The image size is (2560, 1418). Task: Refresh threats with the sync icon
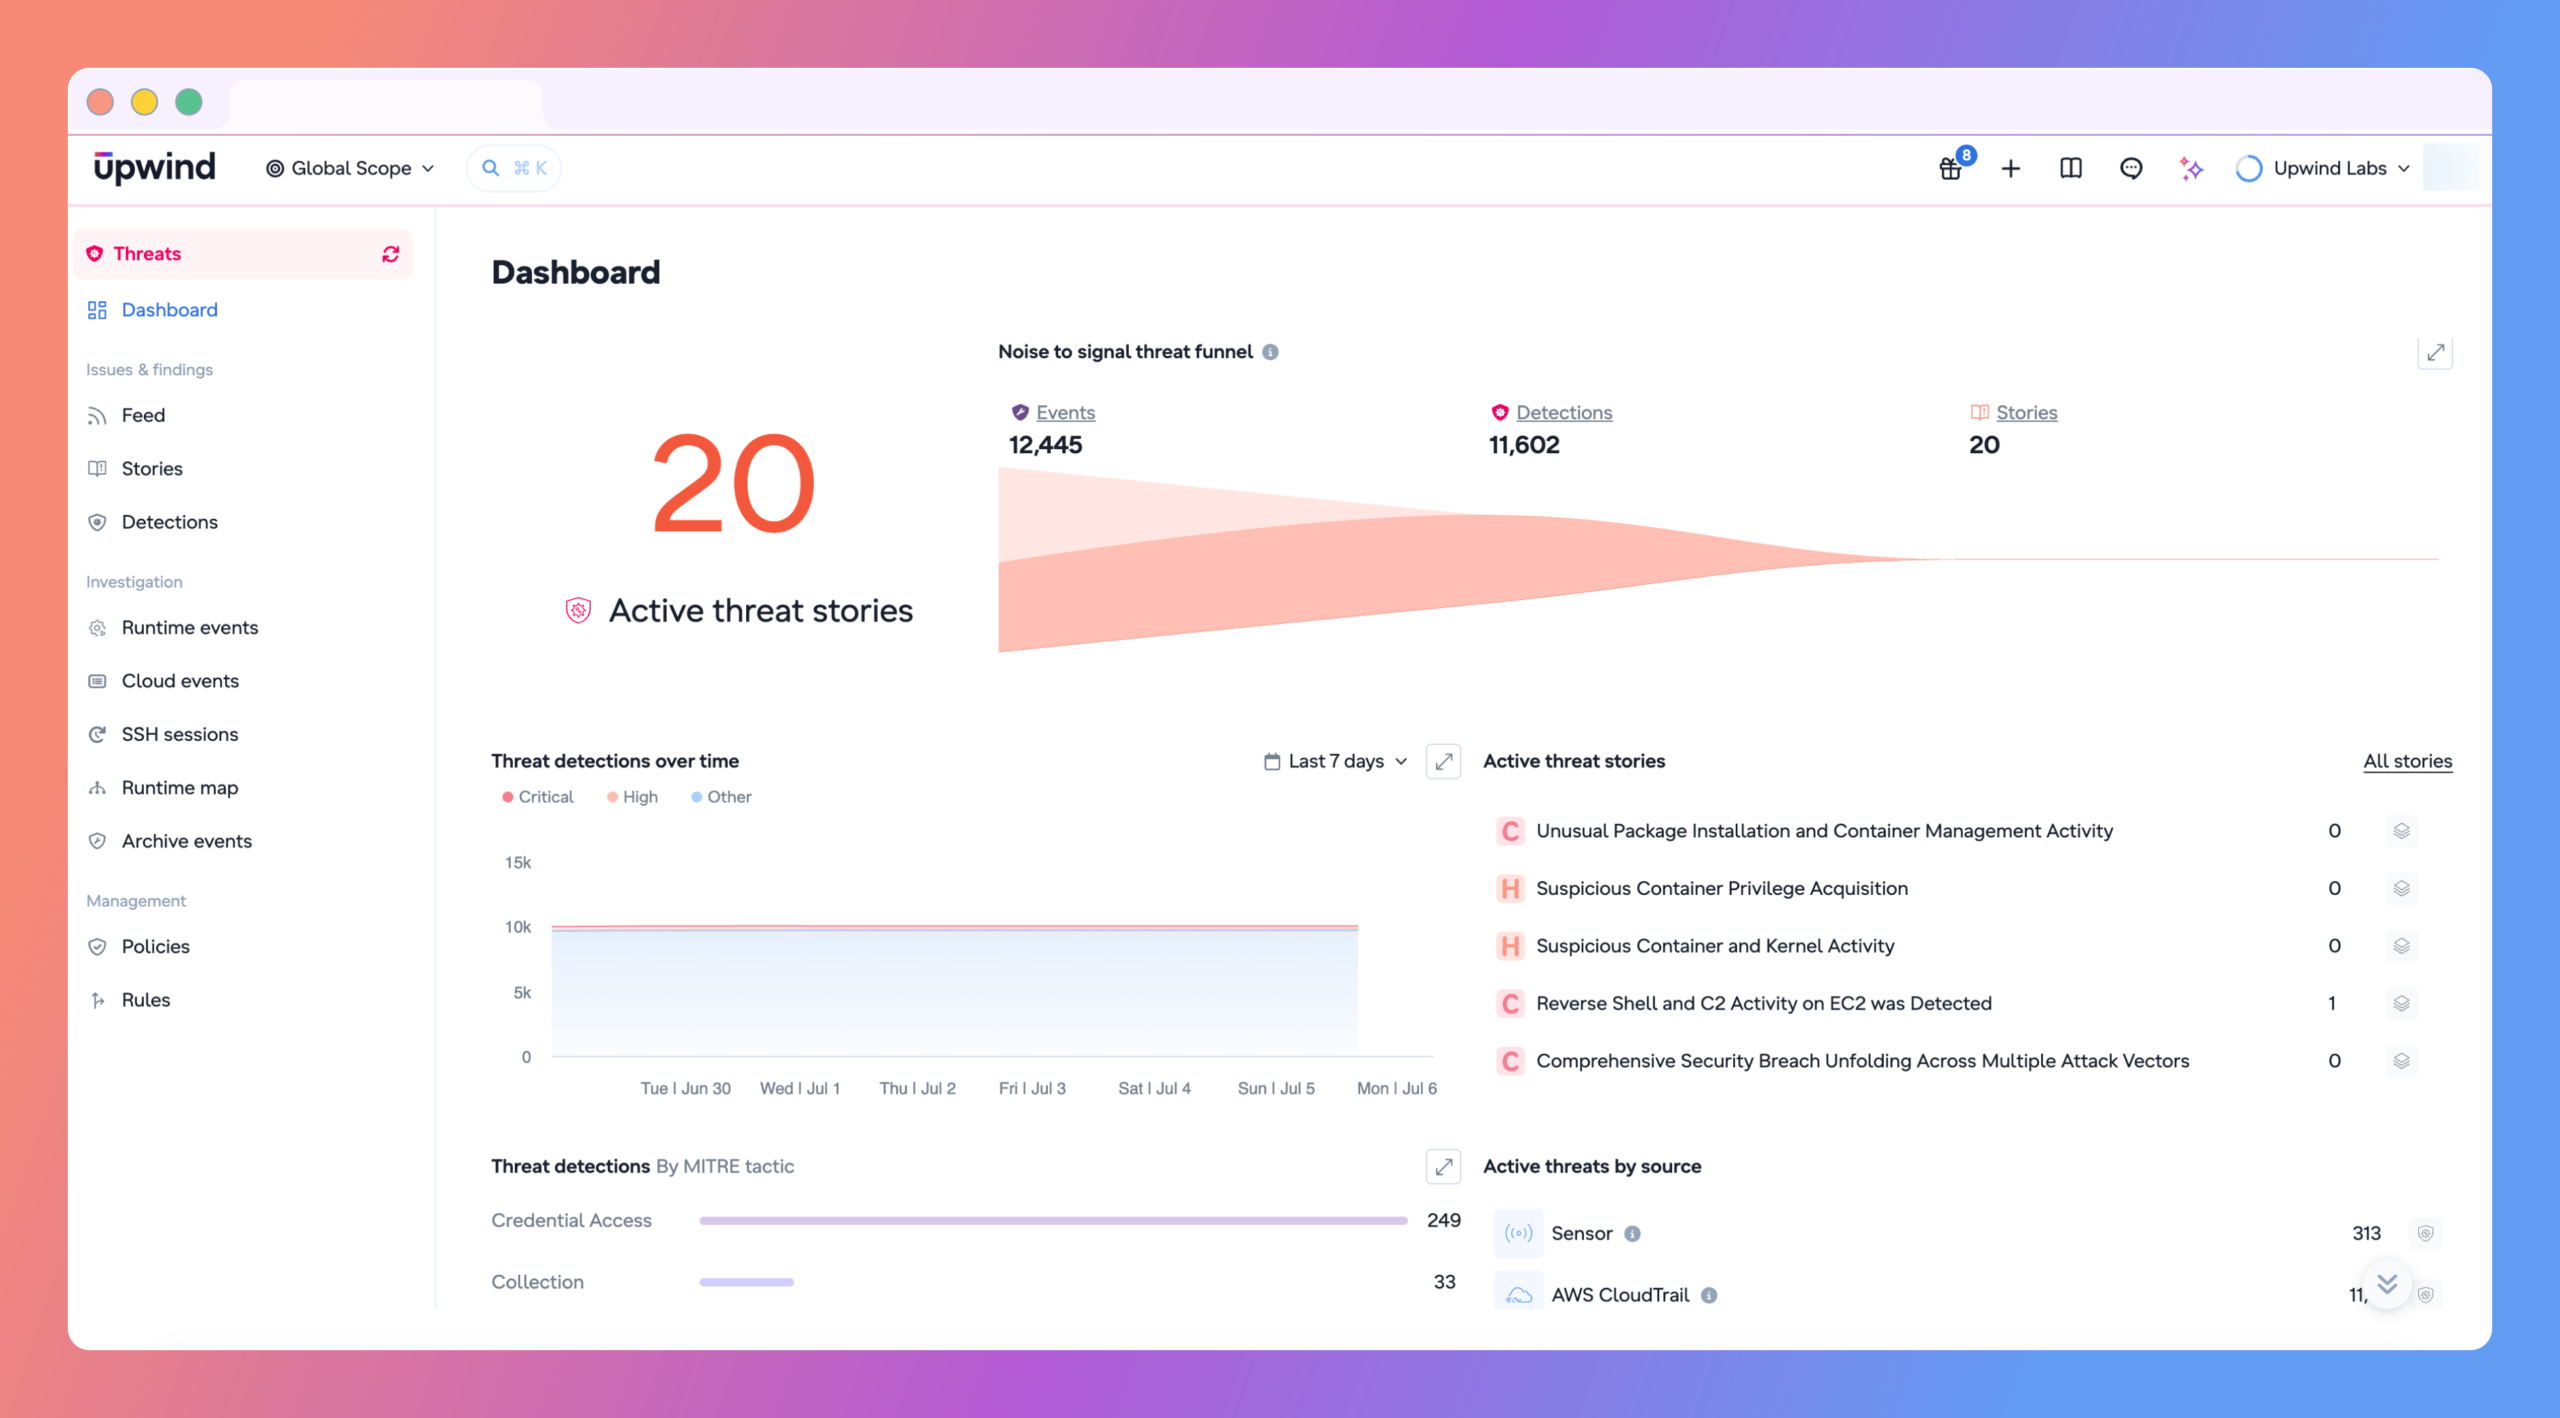pyautogui.click(x=390, y=254)
